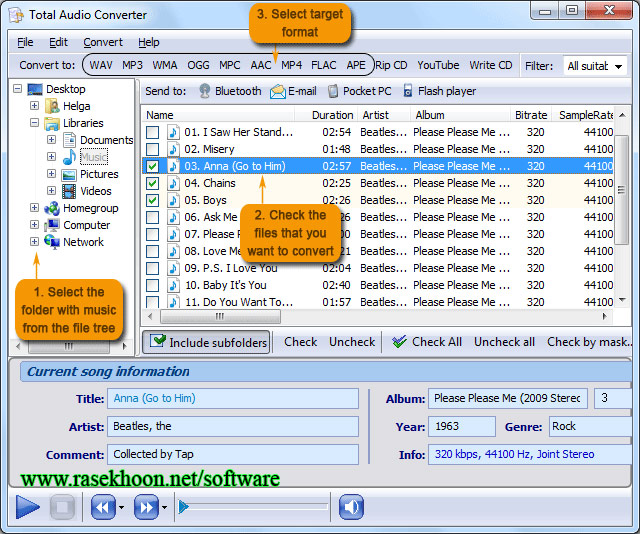Mute audio with the speaker icon
The image size is (640, 534).
click(351, 507)
